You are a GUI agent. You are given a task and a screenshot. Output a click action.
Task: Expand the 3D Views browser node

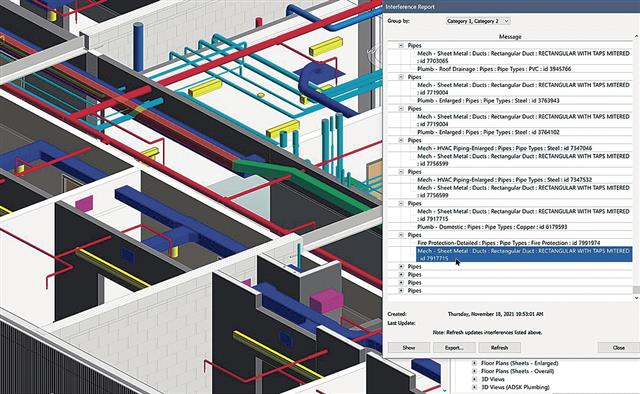474,379
